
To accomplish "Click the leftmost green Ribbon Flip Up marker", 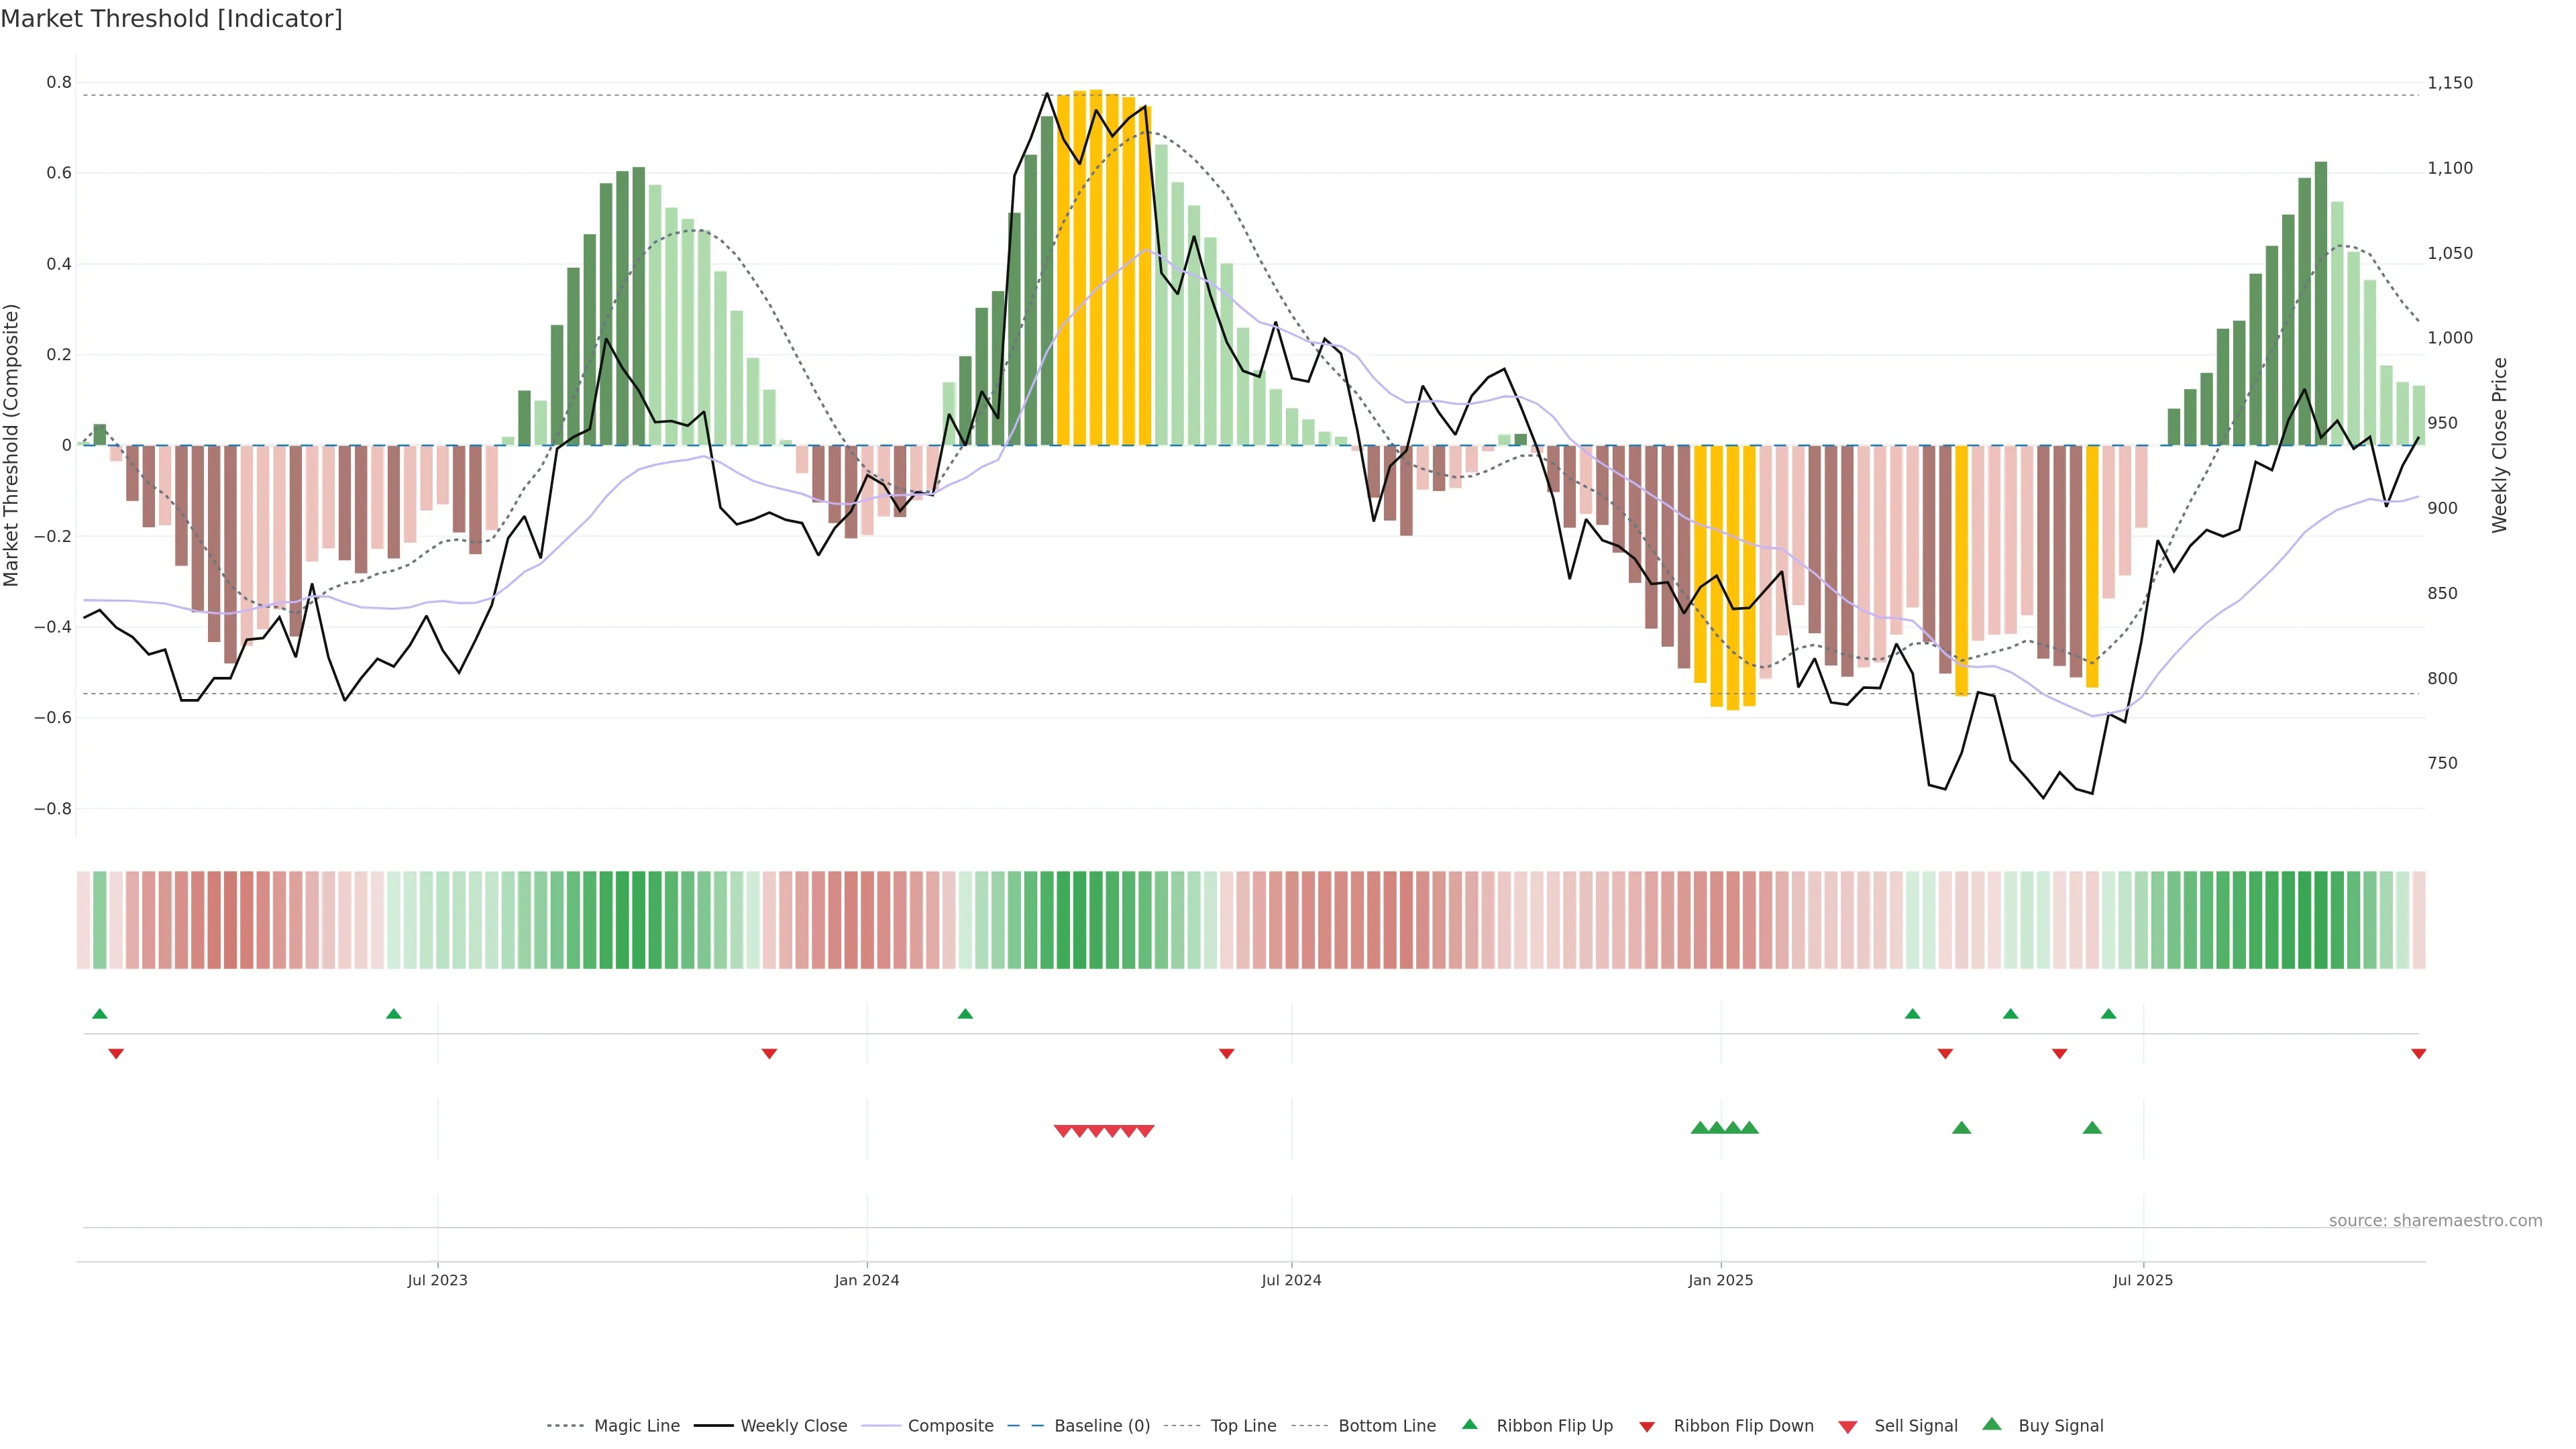I will click(x=99, y=1014).
